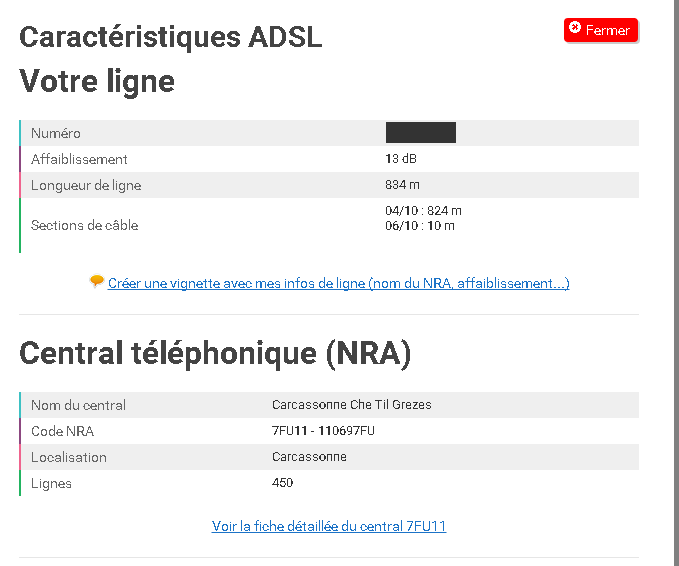Screen dimensions: 679x566
Task: Click the 'Carcassonne Che Til Grezes' central name
Action: pyautogui.click(x=351, y=405)
